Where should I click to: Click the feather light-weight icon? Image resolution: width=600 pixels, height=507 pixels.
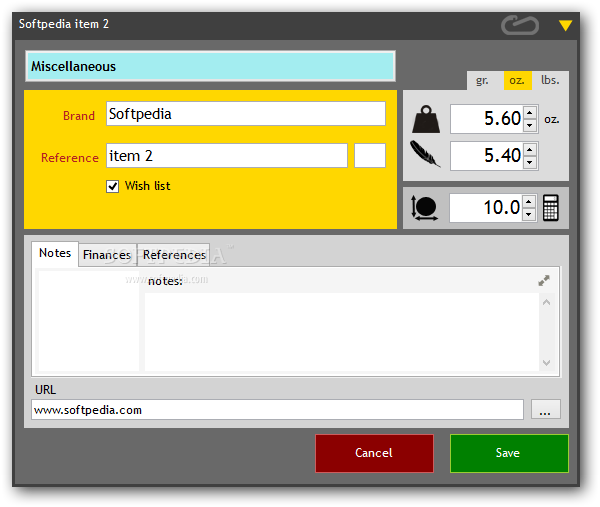425,154
